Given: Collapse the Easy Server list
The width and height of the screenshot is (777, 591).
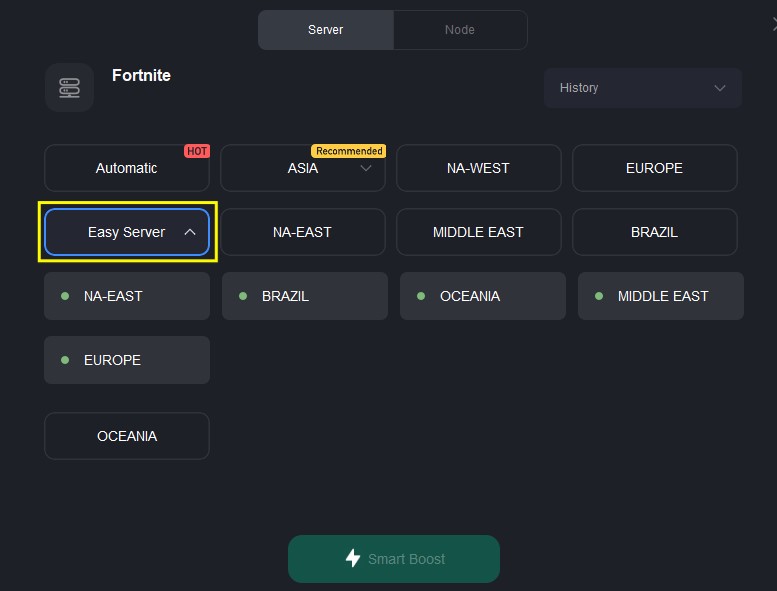Looking at the screenshot, I should click(190, 232).
